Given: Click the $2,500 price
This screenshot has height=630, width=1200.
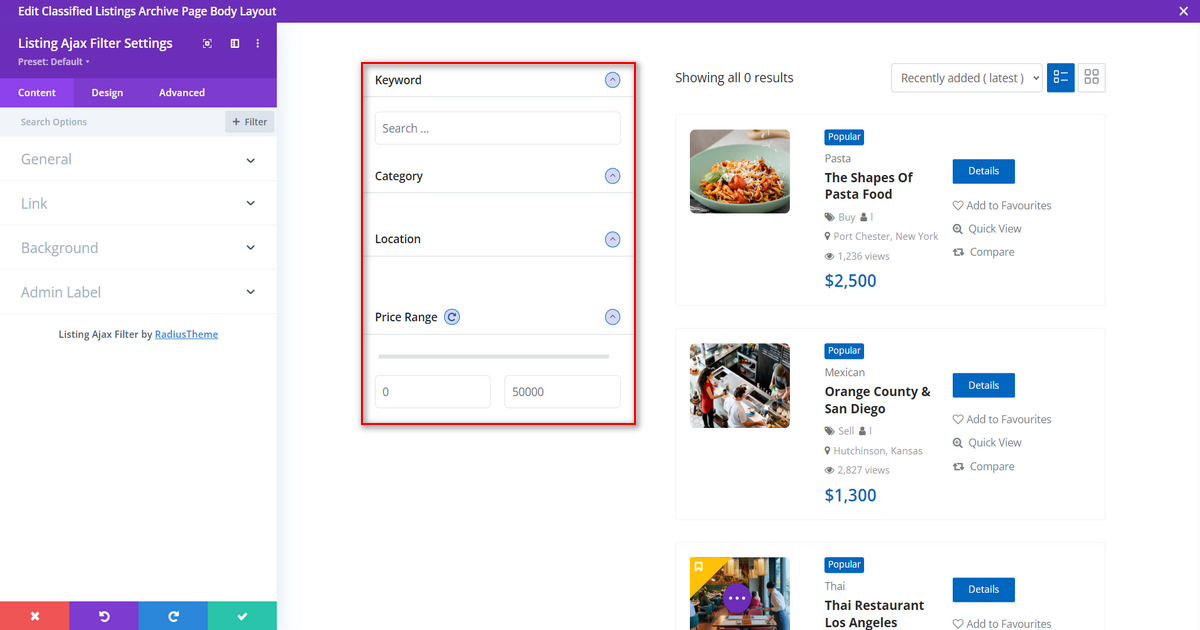Looking at the screenshot, I should click(851, 281).
